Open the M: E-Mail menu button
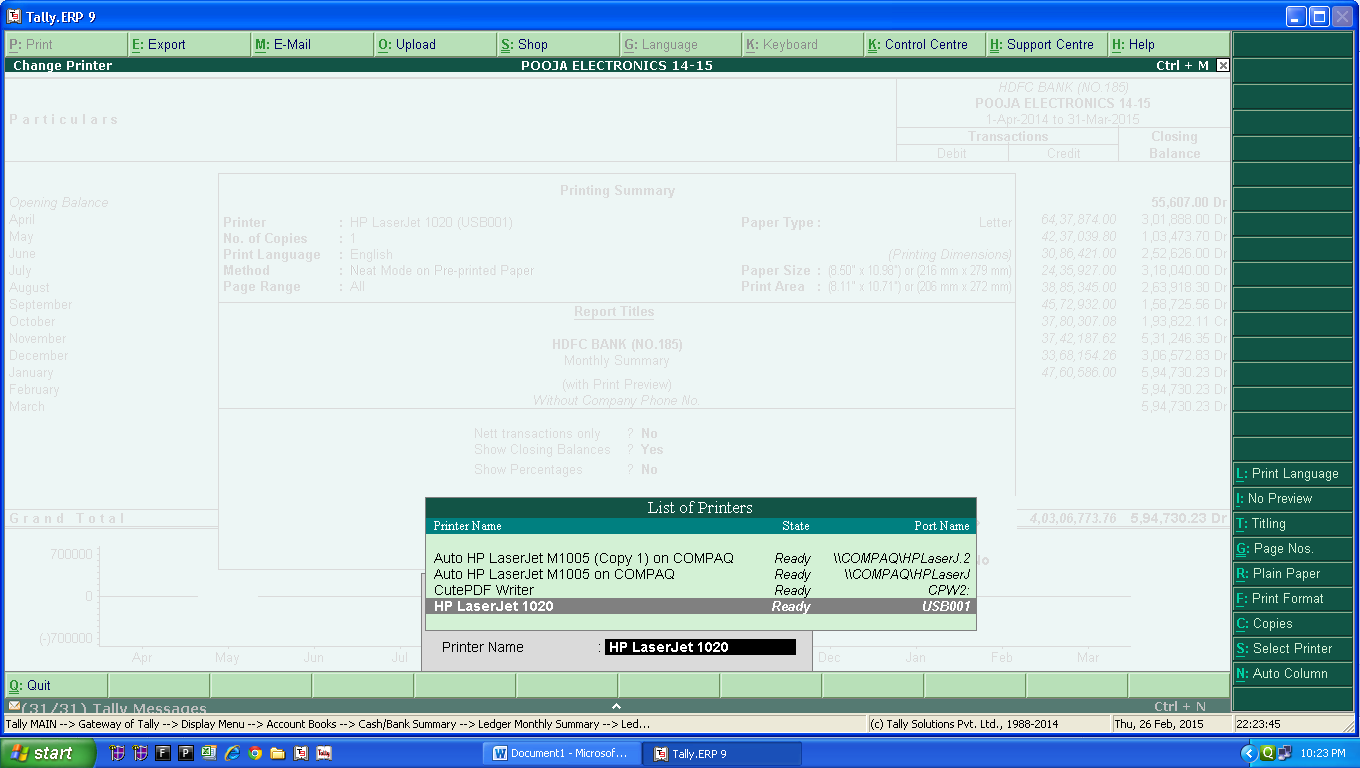 click(312, 44)
